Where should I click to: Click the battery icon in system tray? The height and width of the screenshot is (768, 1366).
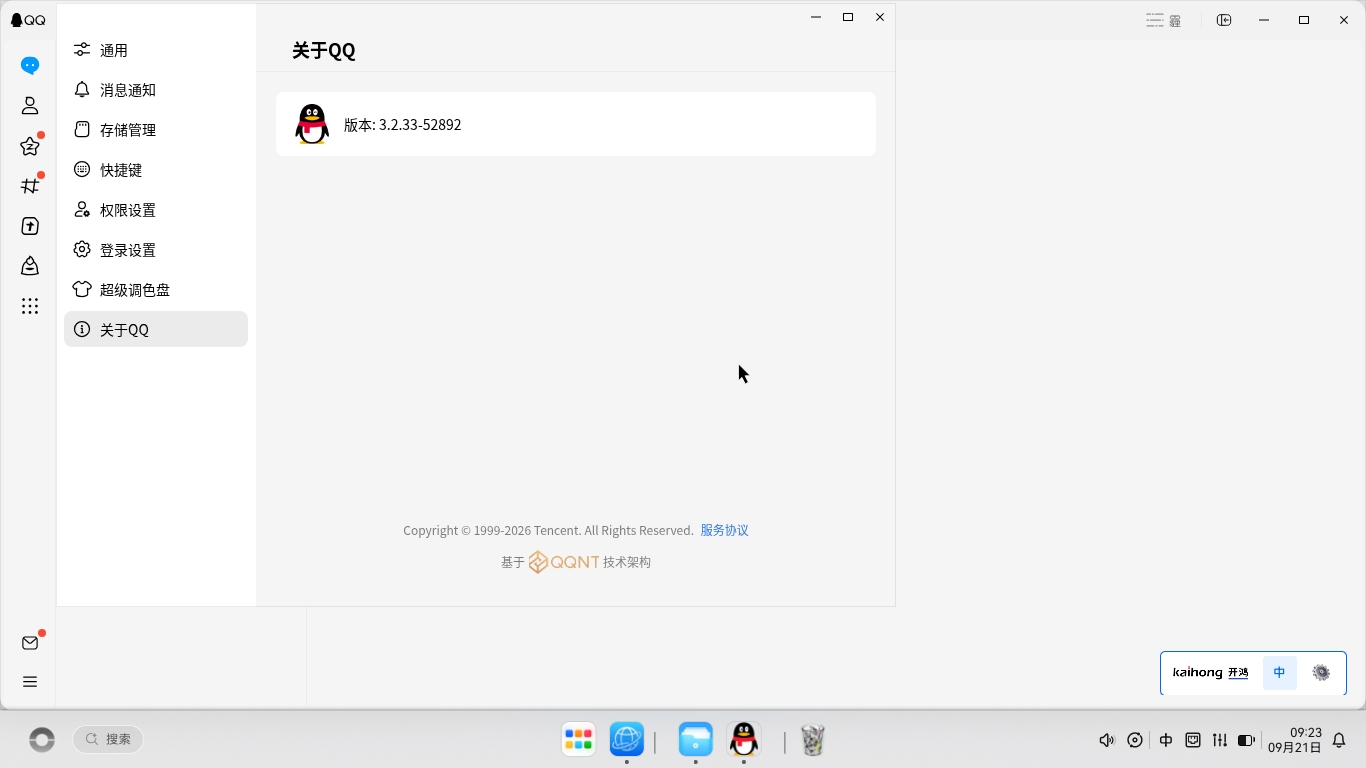(x=1246, y=740)
